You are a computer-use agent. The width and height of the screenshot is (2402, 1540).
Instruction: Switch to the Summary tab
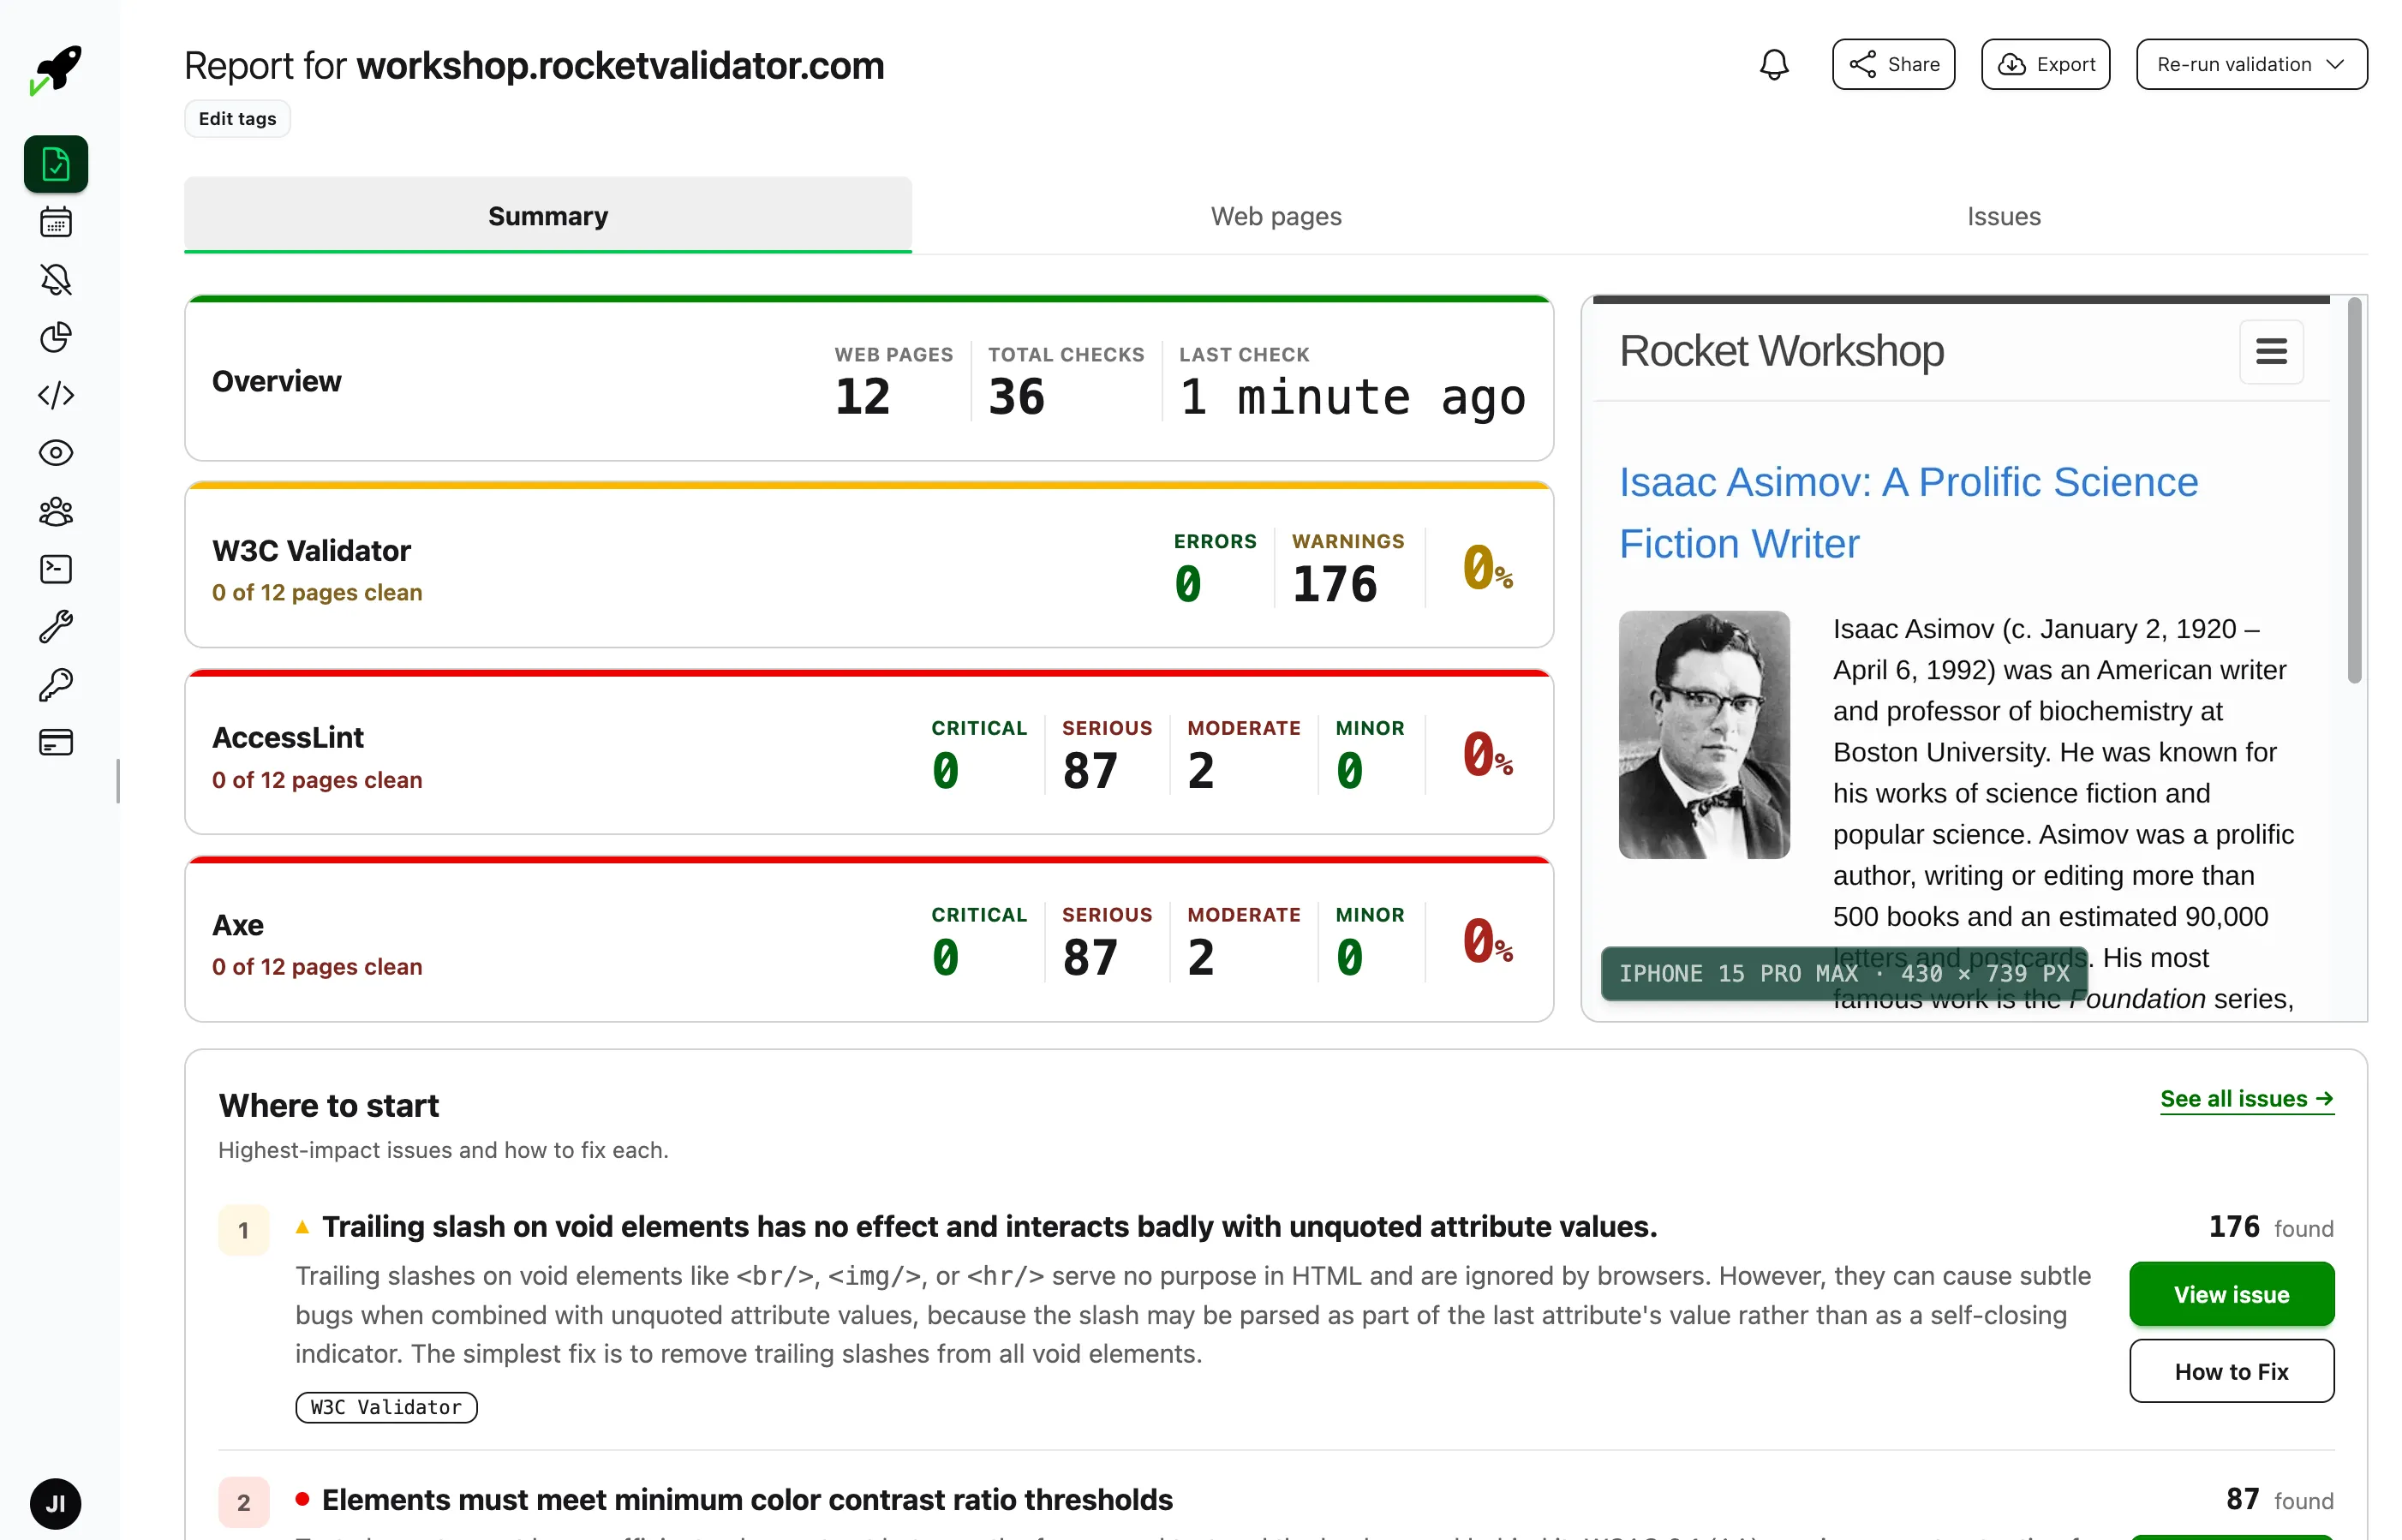[x=548, y=216]
